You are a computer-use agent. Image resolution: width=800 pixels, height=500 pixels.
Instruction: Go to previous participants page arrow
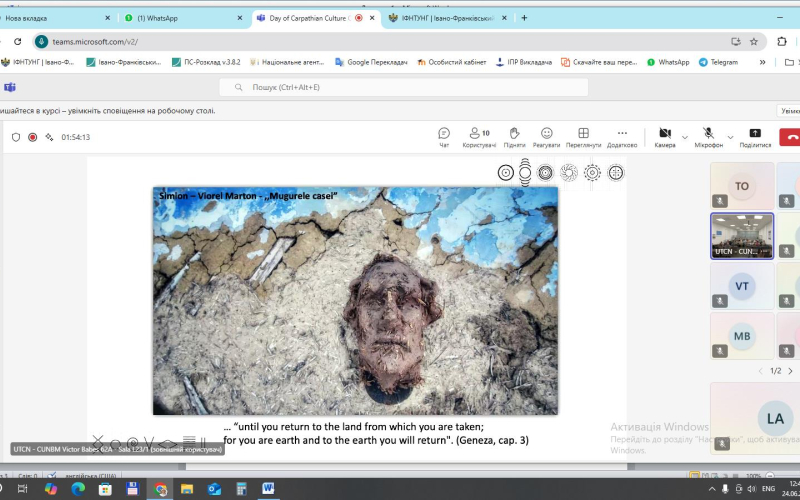click(x=761, y=371)
